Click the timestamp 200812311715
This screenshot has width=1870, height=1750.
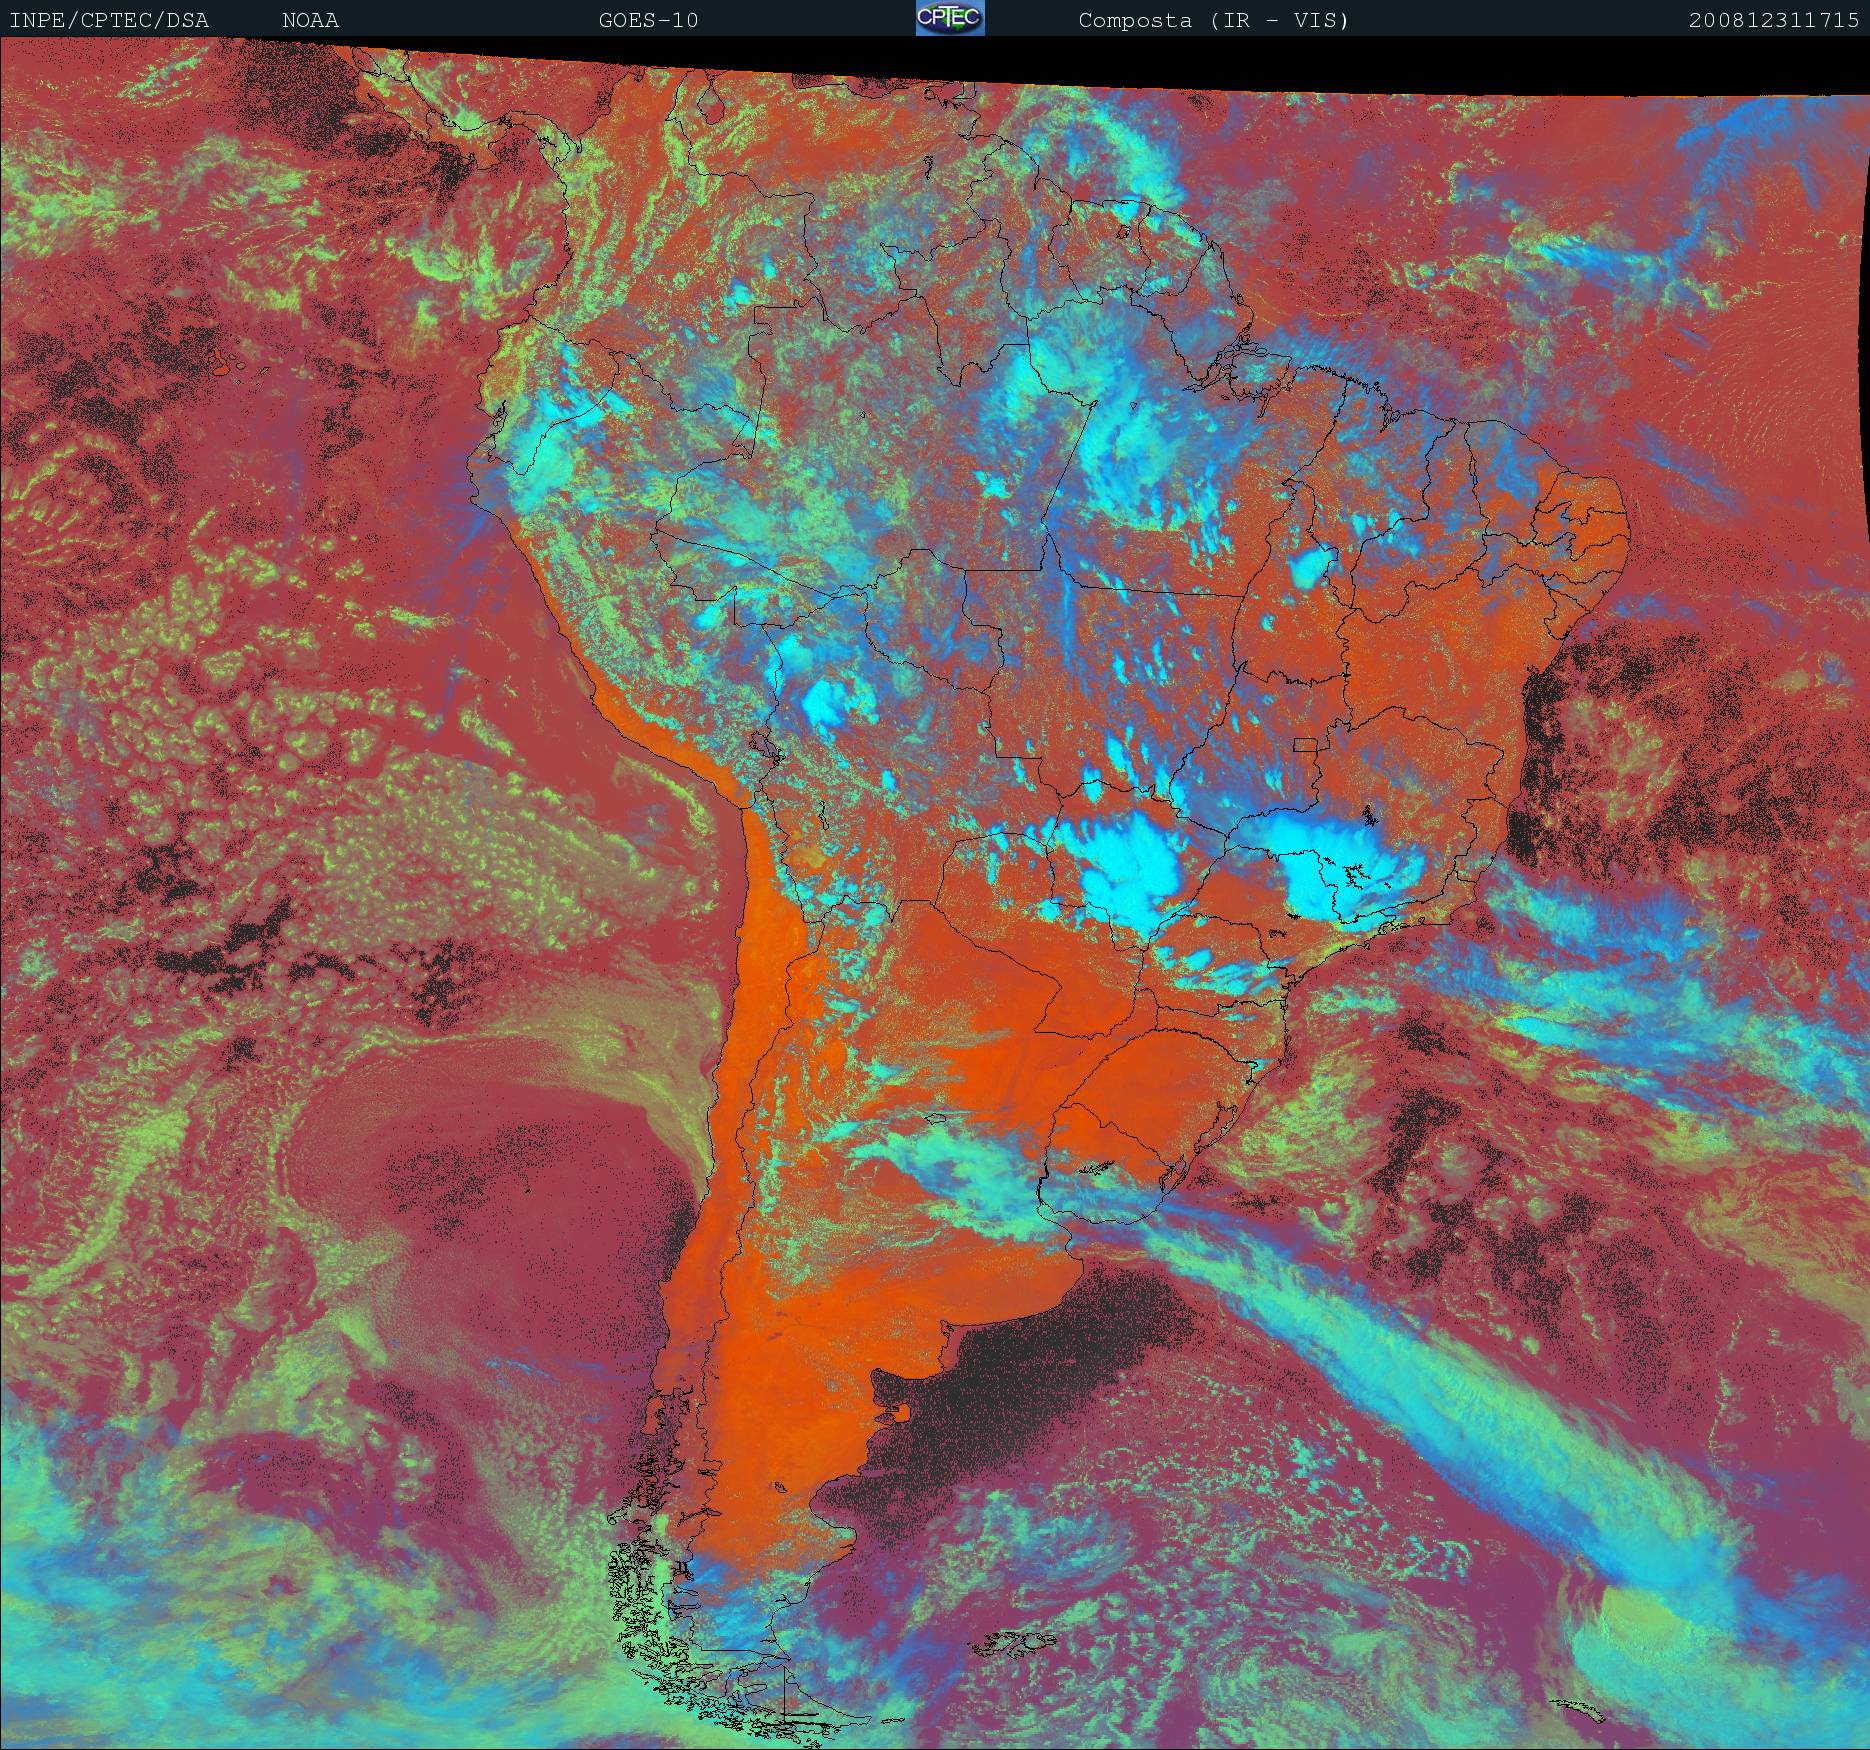pos(1774,20)
